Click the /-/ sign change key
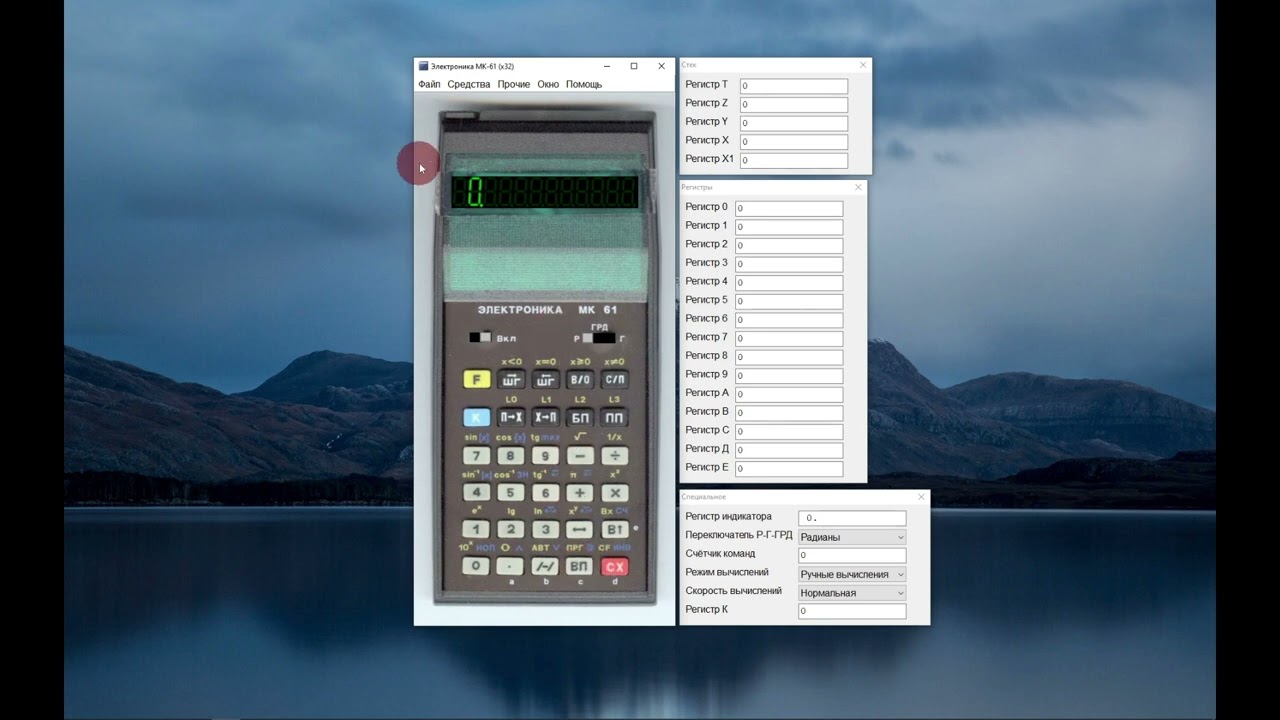The height and width of the screenshot is (720, 1280). [545, 567]
